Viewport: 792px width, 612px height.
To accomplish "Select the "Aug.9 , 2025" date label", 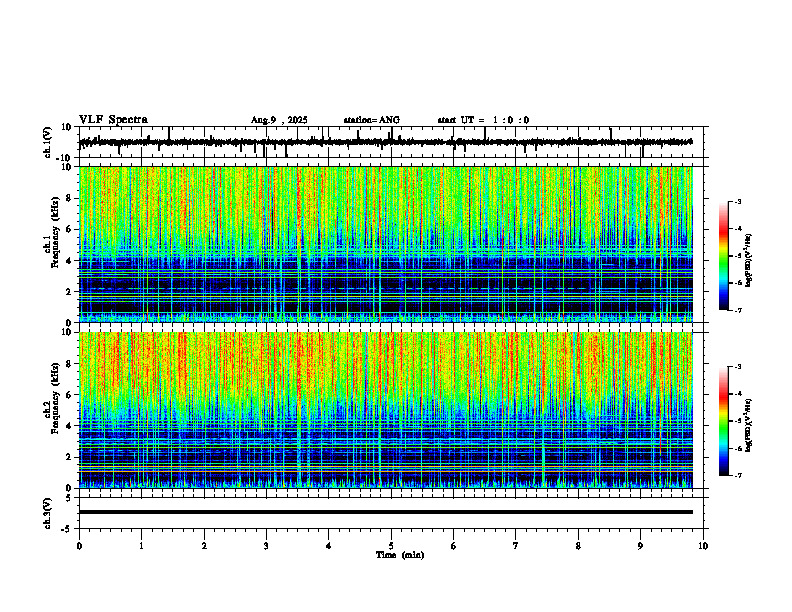I will (x=279, y=120).
